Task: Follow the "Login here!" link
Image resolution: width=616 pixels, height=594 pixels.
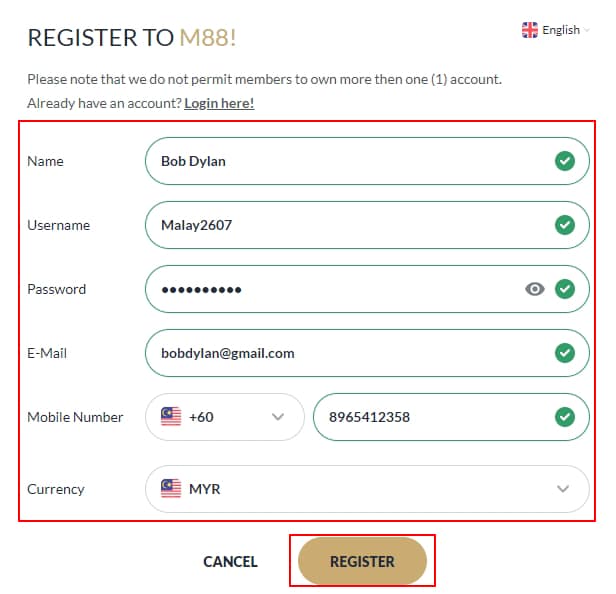Action: point(219,103)
